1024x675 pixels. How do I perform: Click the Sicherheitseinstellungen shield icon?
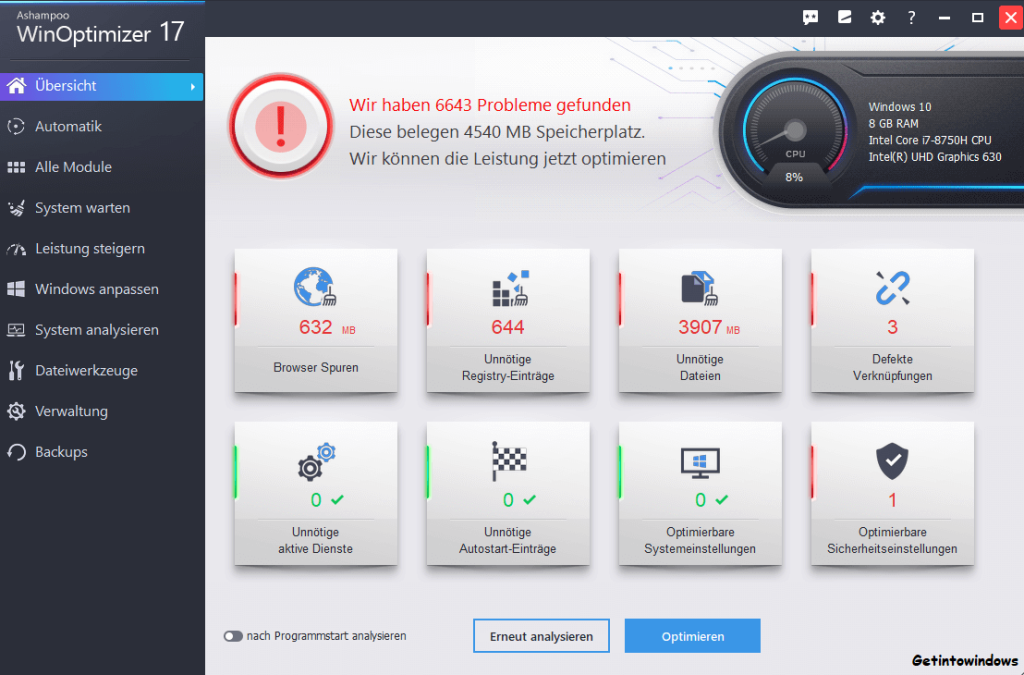pyautogui.click(x=892, y=461)
